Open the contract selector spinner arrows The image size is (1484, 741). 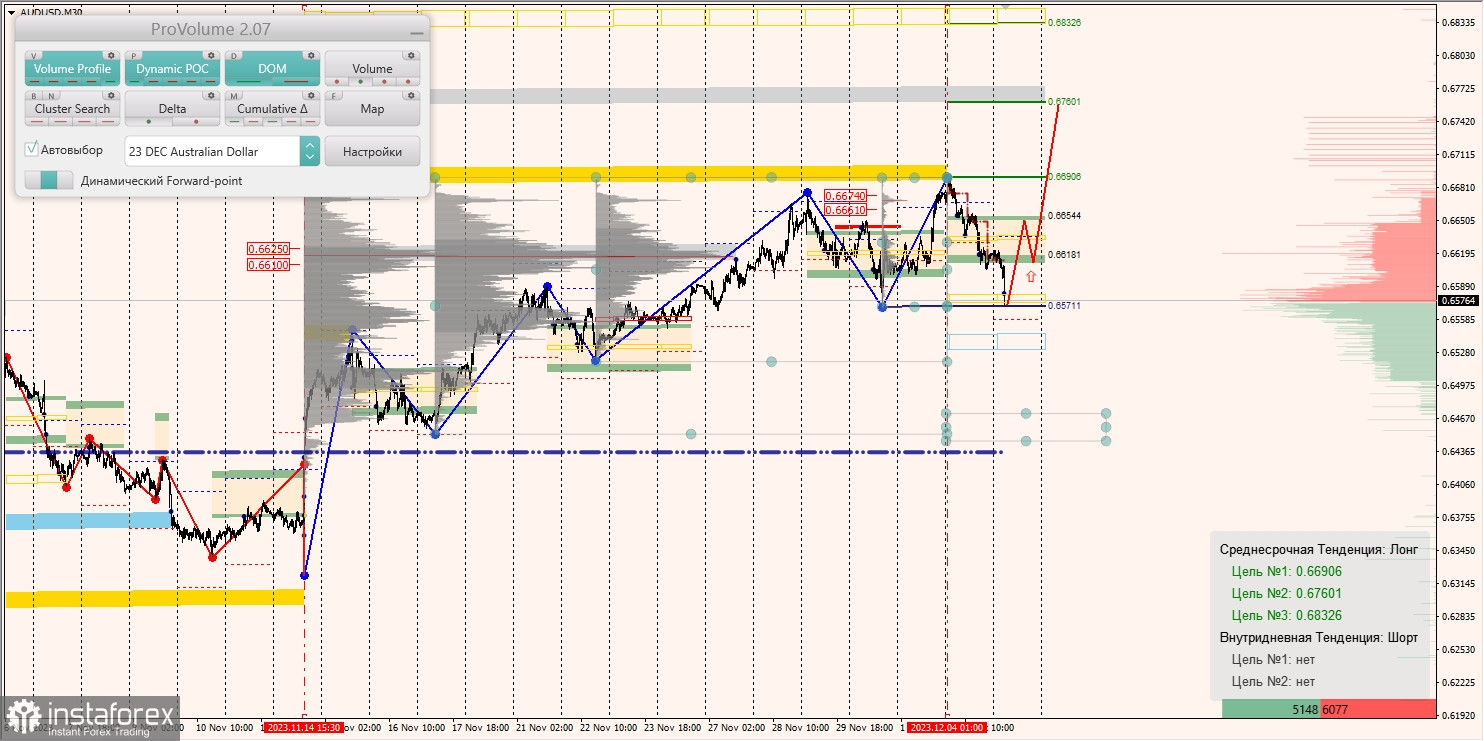coord(310,151)
